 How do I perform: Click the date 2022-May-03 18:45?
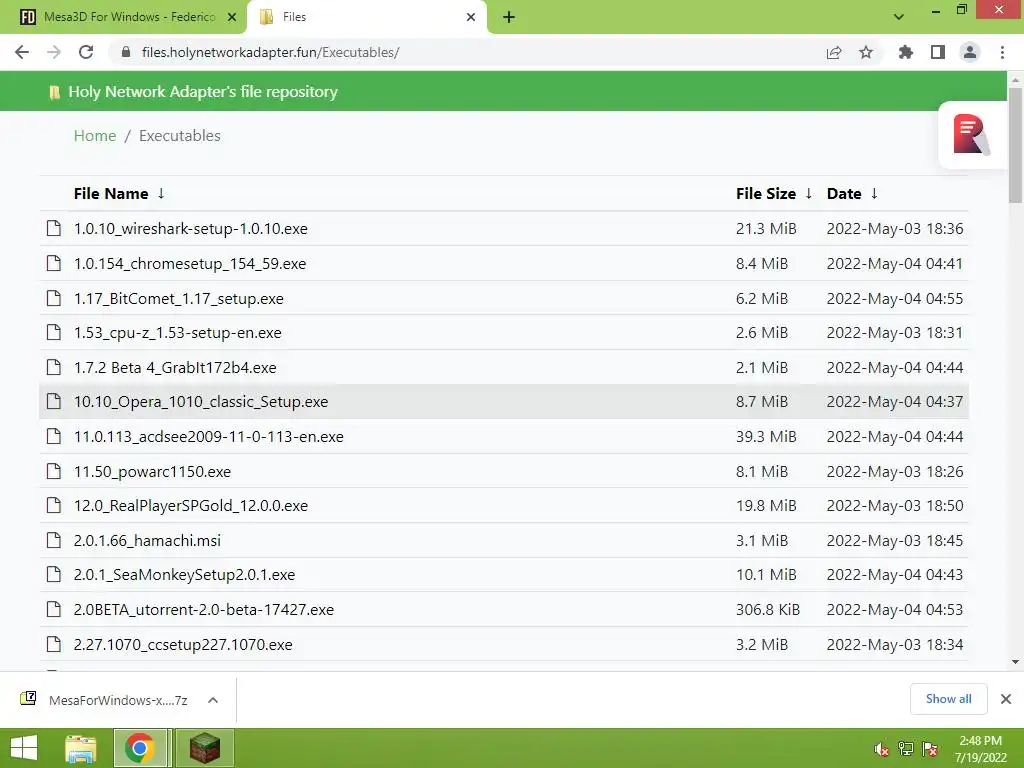tap(895, 541)
